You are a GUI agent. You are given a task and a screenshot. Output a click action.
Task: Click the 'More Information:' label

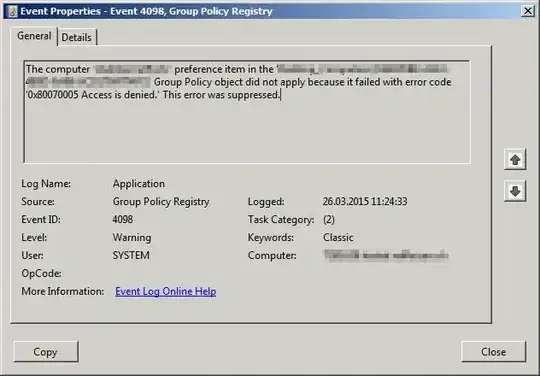pos(63,291)
